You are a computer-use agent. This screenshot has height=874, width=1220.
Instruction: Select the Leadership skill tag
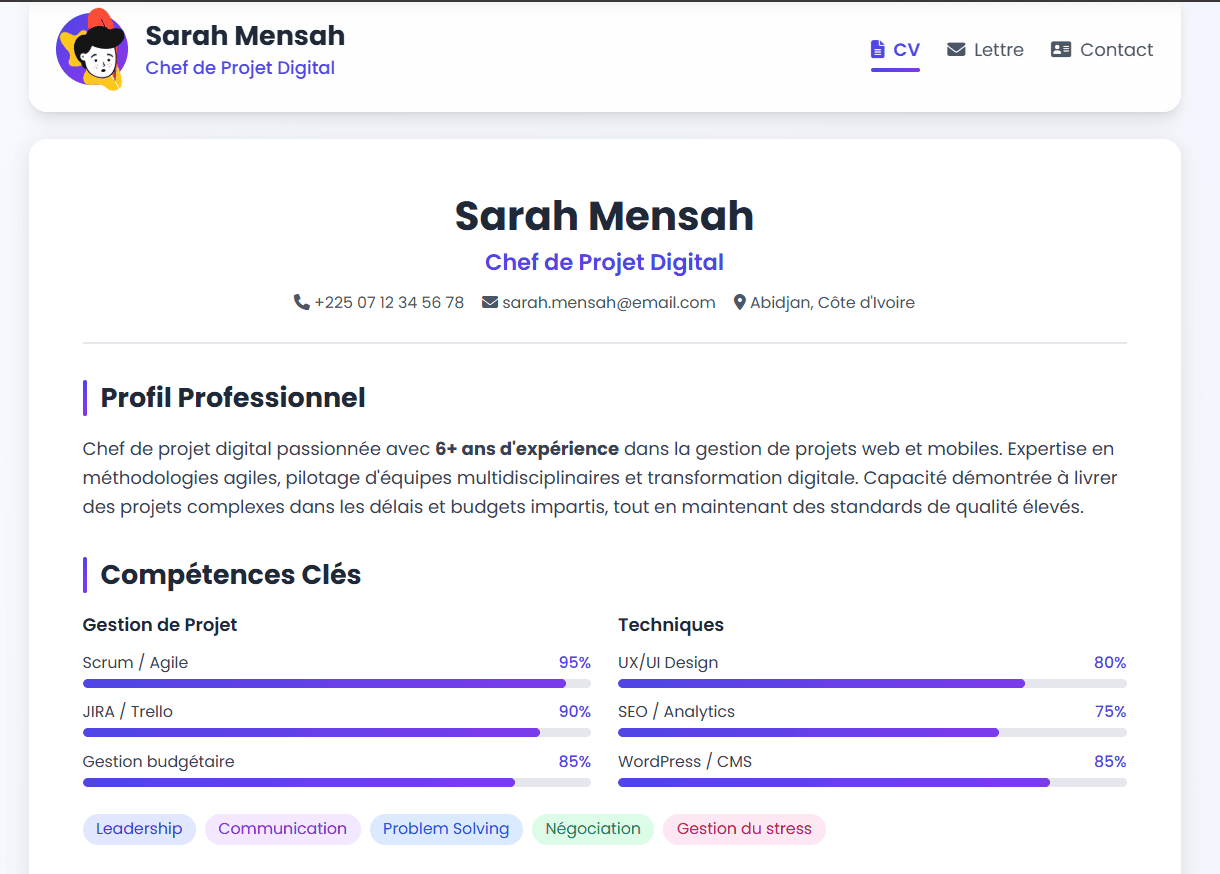coord(139,828)
